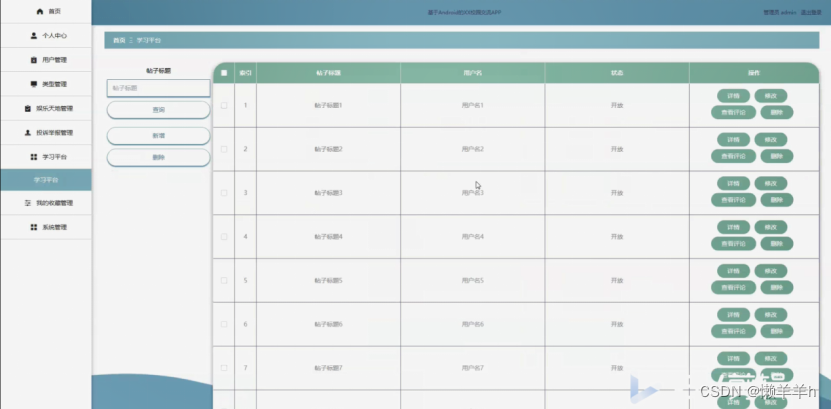The height and width of the screenshot is (409, 831).
Task: Click the 开放 status in row 帖子标题2
Action: click(x=617, y=149)
